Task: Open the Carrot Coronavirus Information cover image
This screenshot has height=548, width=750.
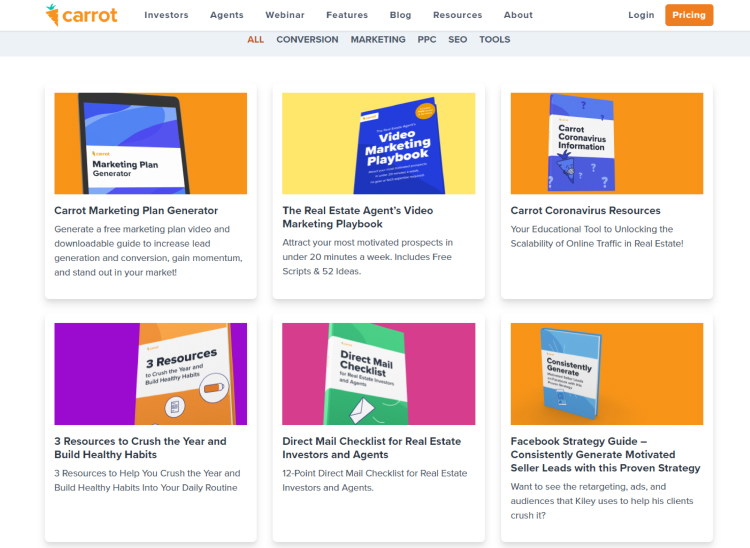Action: tap(607, 143)
